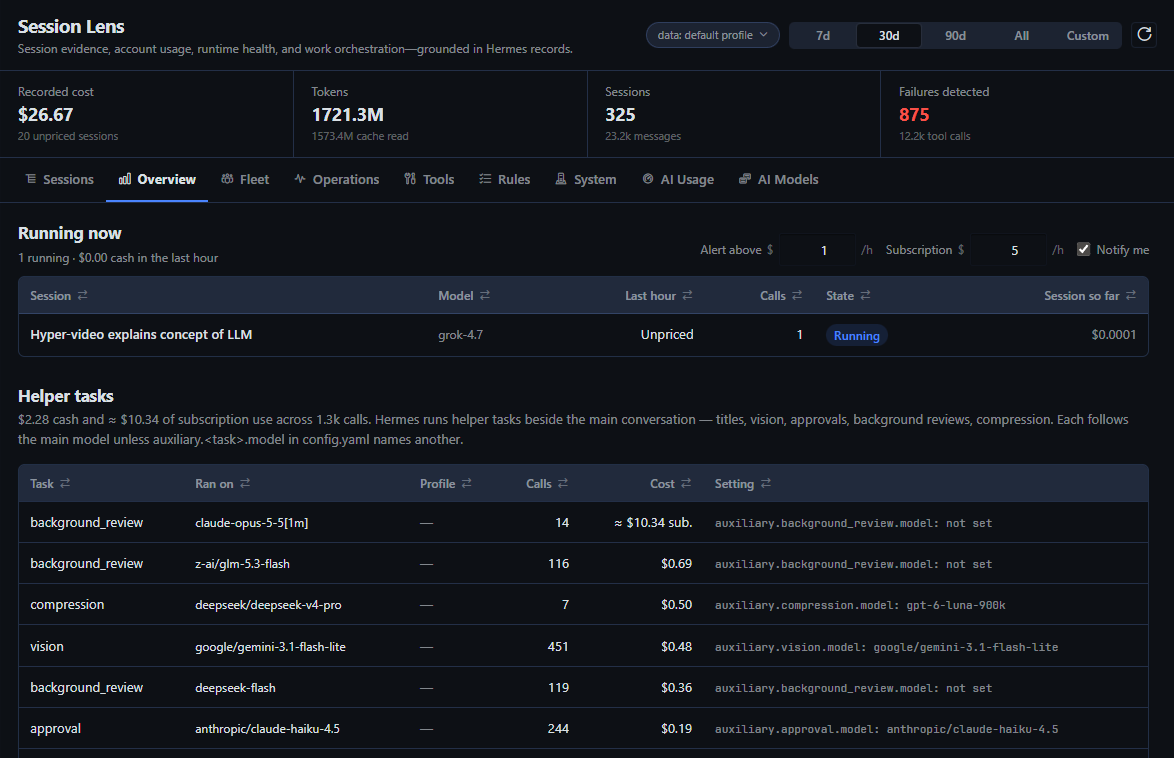Edit the Alert above dollar amount field
This screenshot has width=1174, height=758.
coord(817,250)
